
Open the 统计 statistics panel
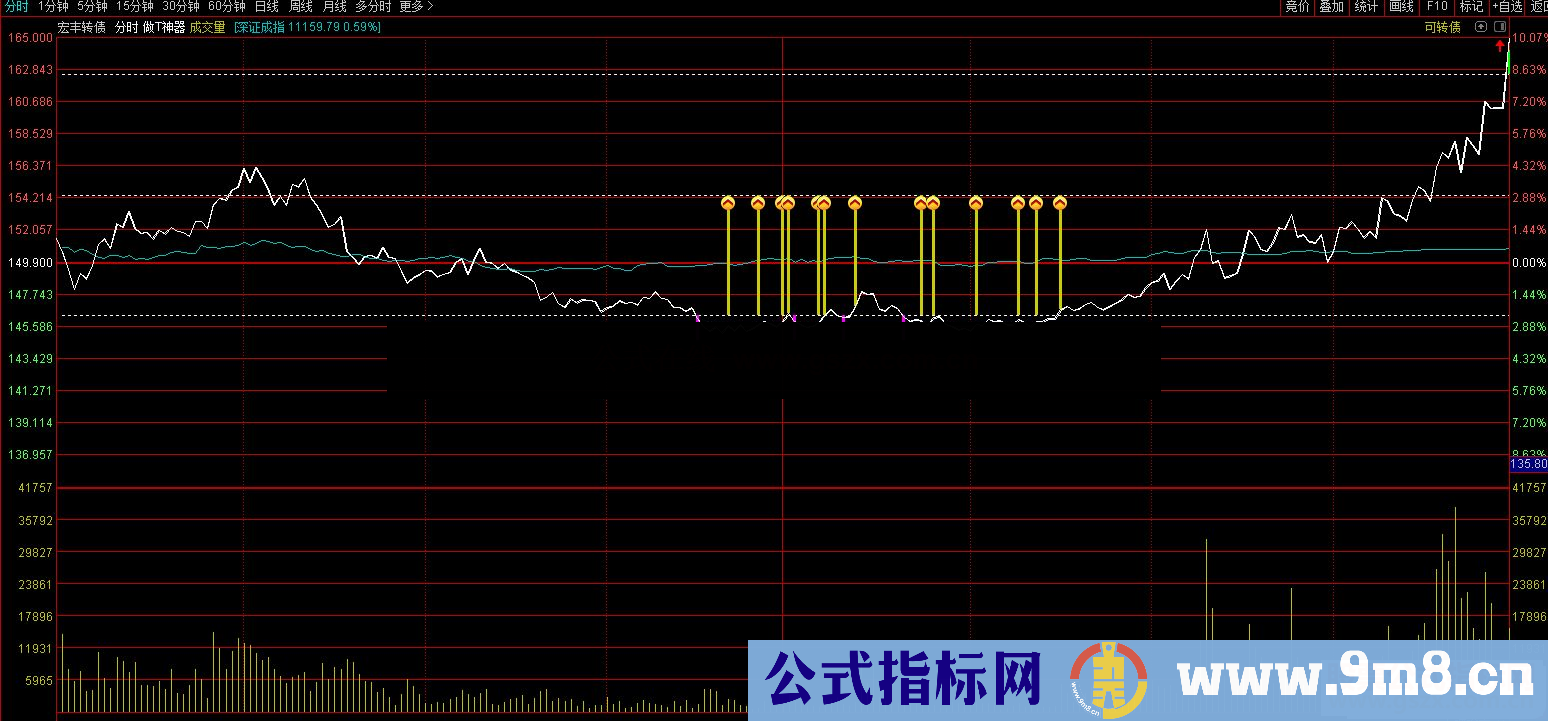pos(1366,6)
